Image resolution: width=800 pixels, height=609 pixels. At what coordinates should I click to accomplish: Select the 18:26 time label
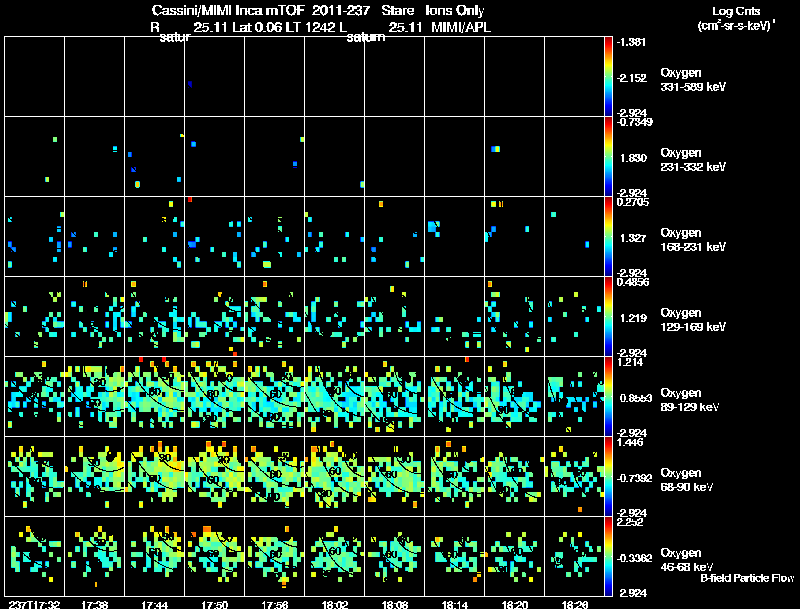coord(574,605)
